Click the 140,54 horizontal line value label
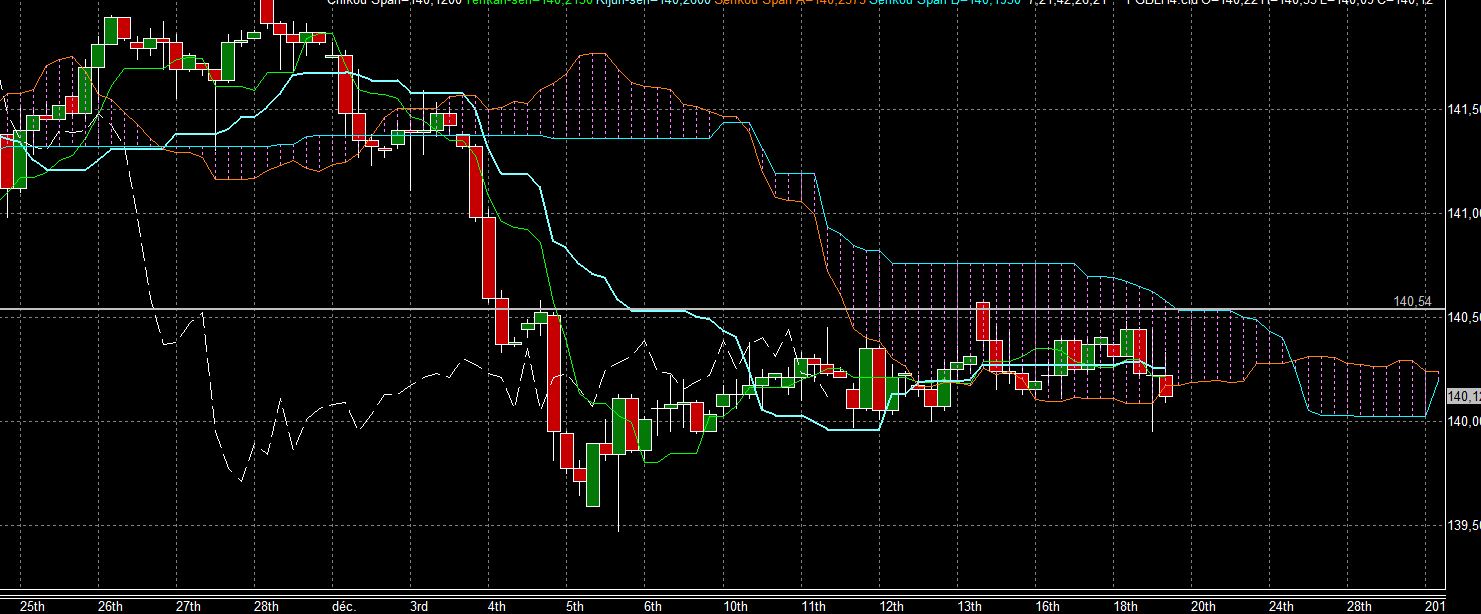The height and width of the screenshot is (614, 1481). (1414, 301)
